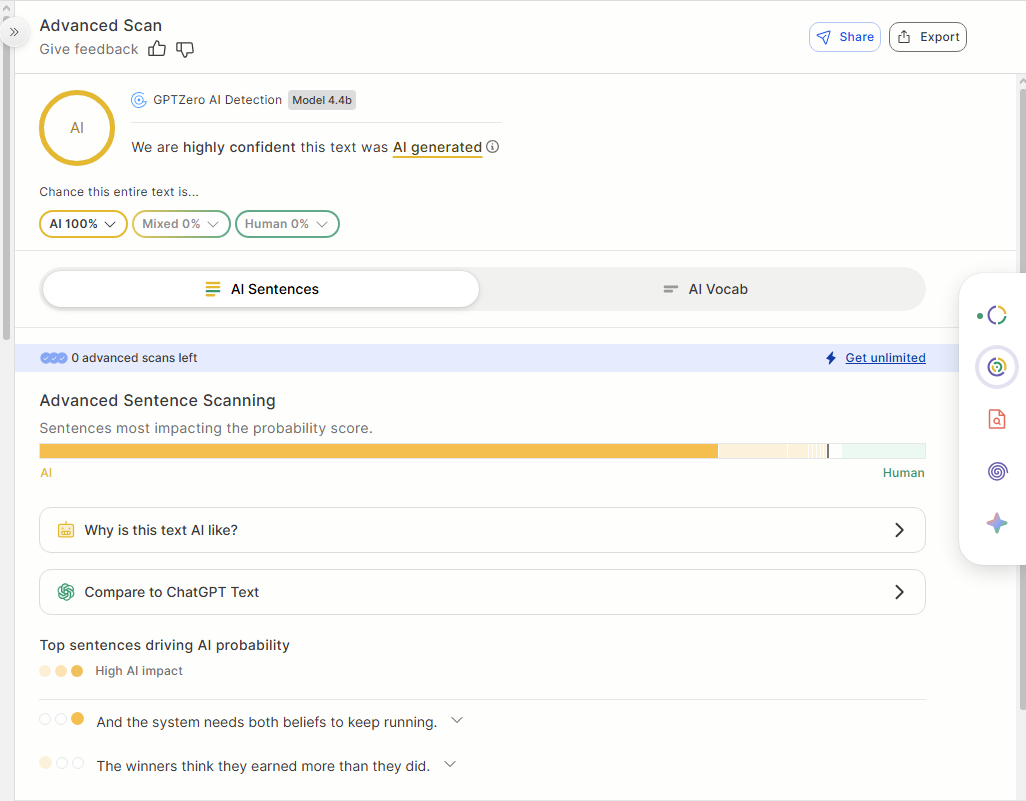Give thumbs up feedback
This screenshot has width=1026, height=801.
(x=157, y=49)
